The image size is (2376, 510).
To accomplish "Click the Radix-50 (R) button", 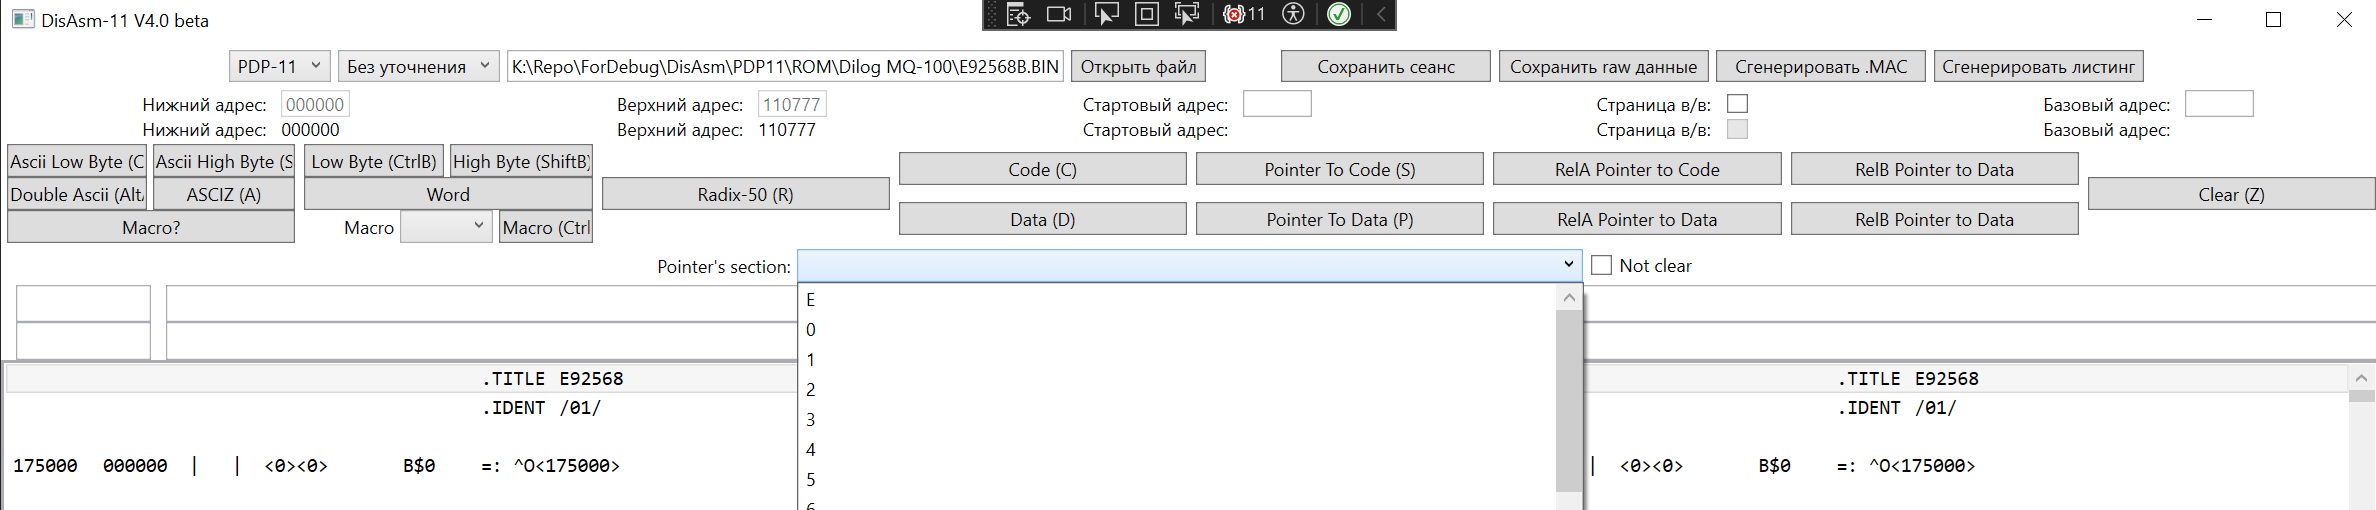I will tap(745, 195).
